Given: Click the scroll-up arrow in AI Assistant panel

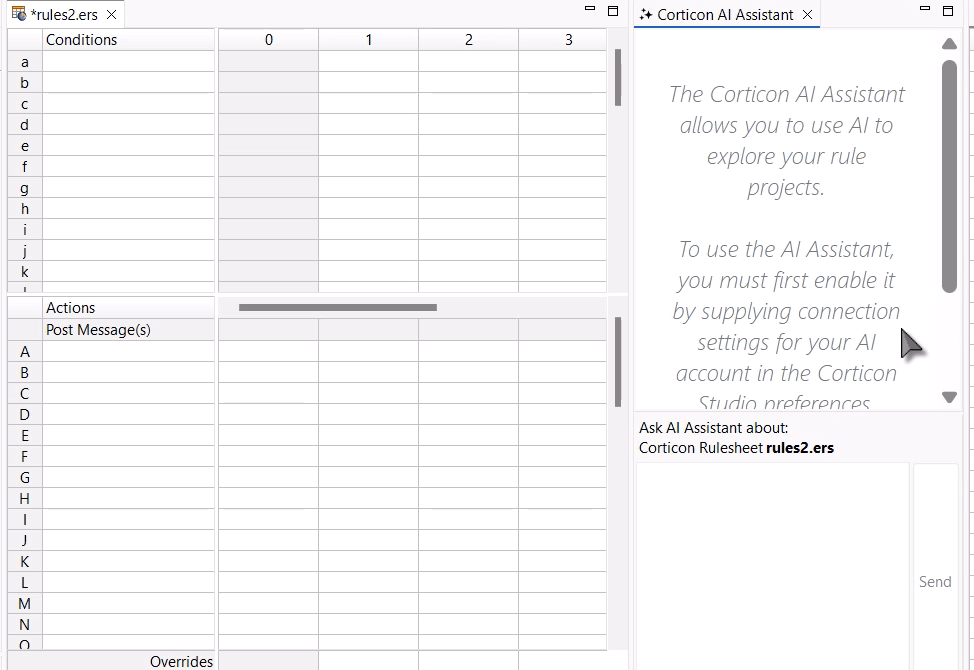Looking at the screenshot, I should pyautogui.click(x=948, y=43).
